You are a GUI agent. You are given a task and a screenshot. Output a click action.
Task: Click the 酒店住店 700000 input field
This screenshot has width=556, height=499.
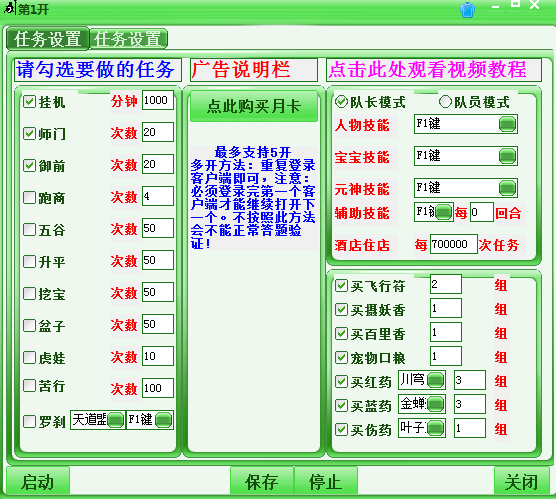click(x=454, y=244)
